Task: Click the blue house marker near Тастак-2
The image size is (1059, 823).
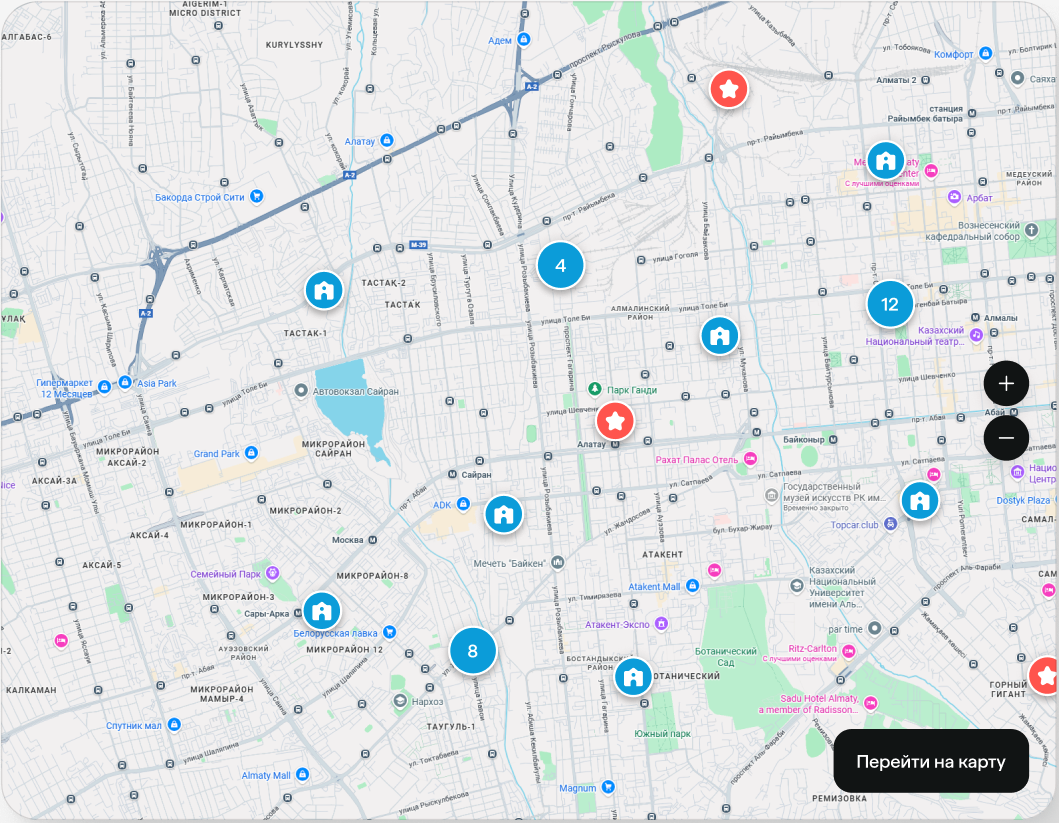Action: [324, 291]
